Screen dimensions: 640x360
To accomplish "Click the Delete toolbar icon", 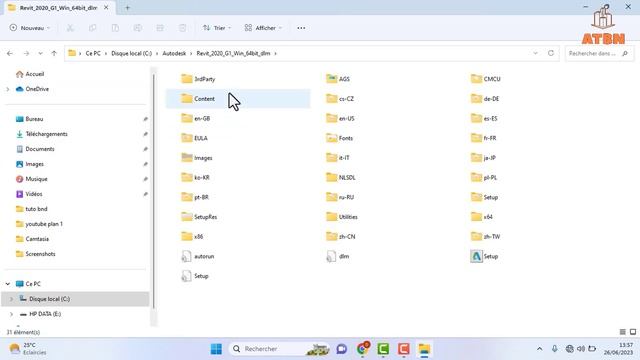I will click(182, 28).
